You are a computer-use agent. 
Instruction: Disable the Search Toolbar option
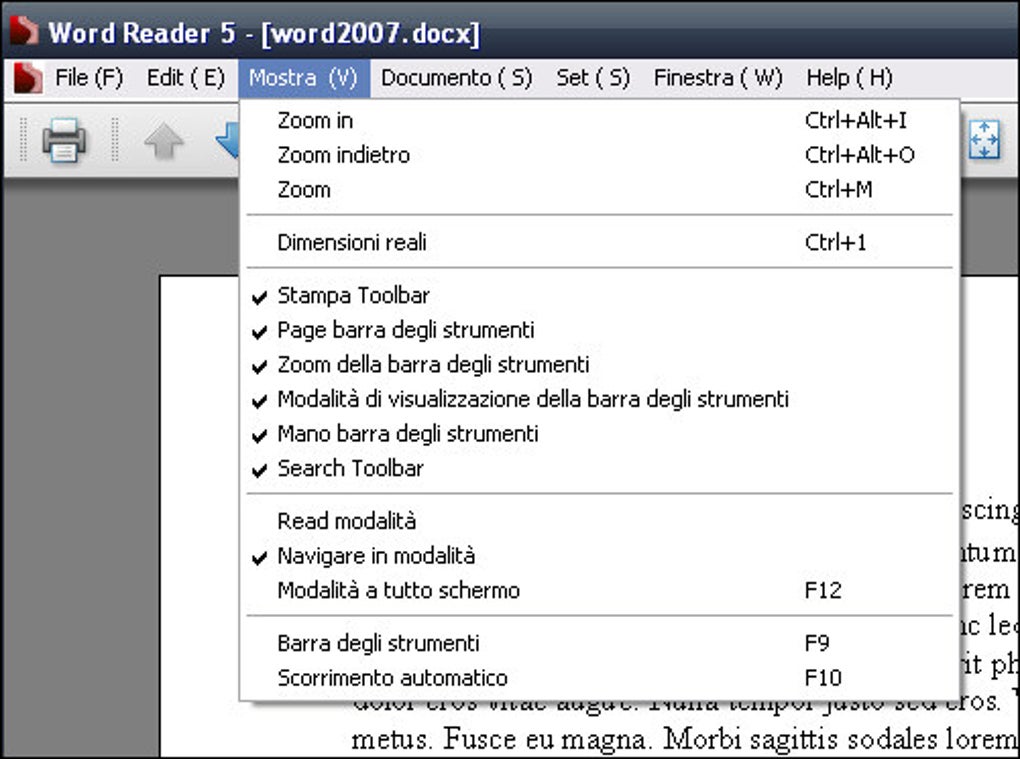click(x=350, y=468)
